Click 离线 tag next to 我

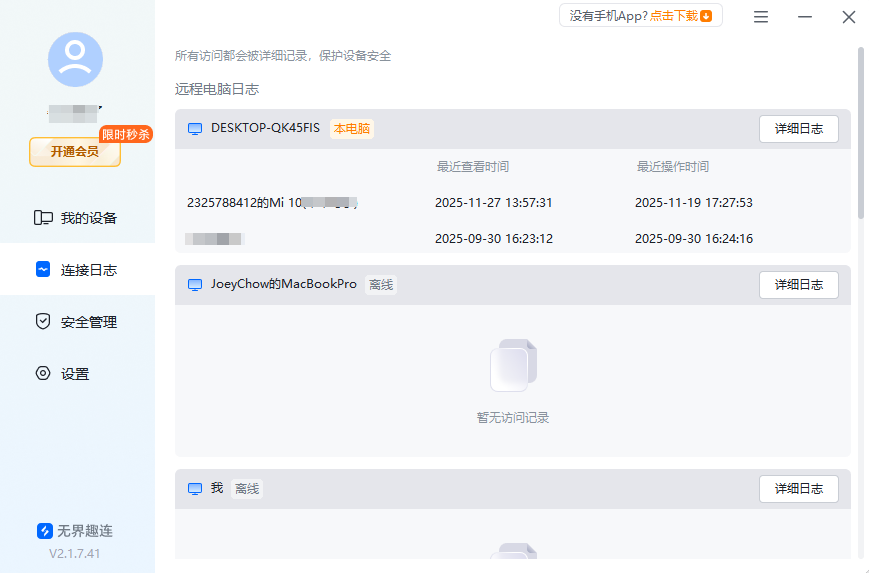(247, 489)
